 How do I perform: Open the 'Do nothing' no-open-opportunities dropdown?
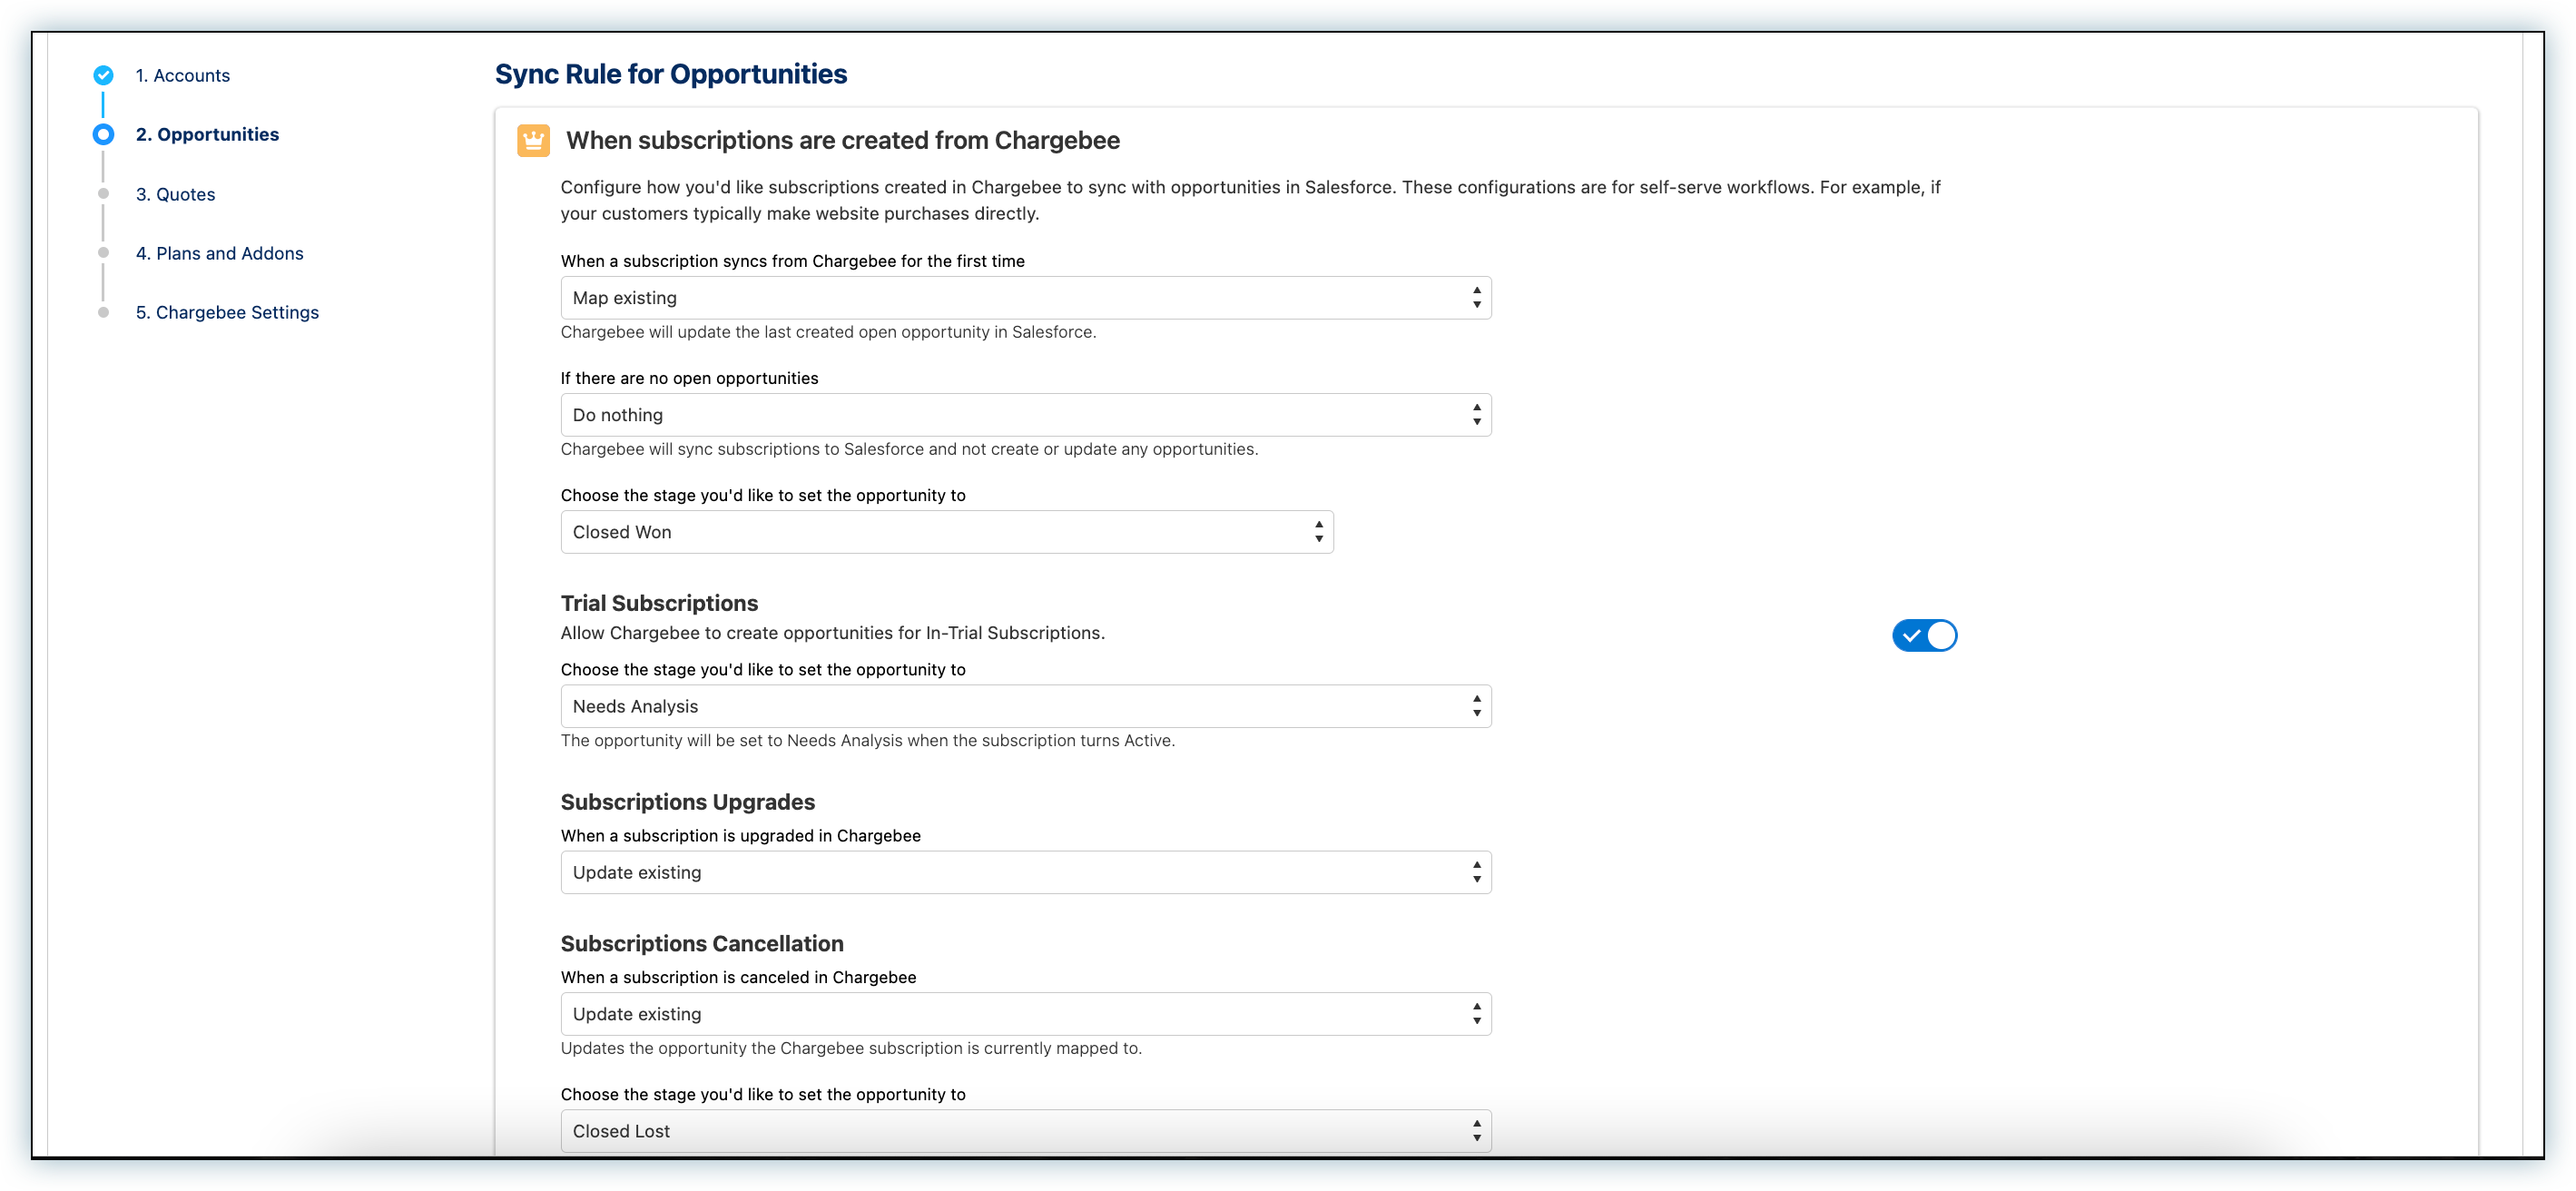point(1025,415)
